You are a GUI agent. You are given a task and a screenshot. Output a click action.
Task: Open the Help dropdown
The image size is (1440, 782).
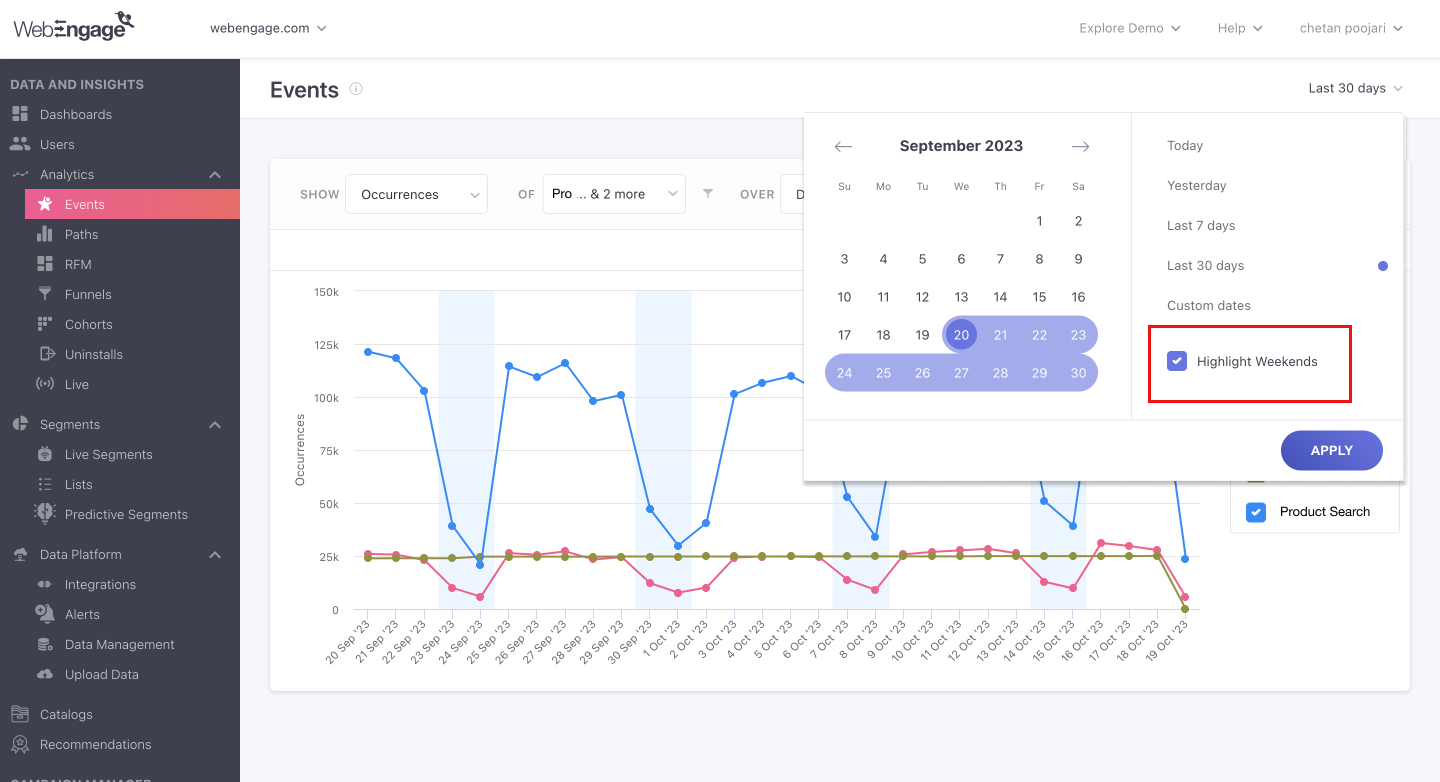(x=1240, y=28)
